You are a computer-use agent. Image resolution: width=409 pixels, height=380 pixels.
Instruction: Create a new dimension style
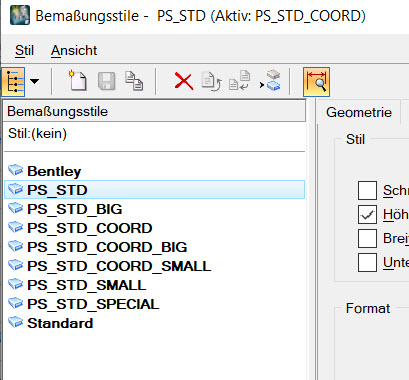(78, 80)
